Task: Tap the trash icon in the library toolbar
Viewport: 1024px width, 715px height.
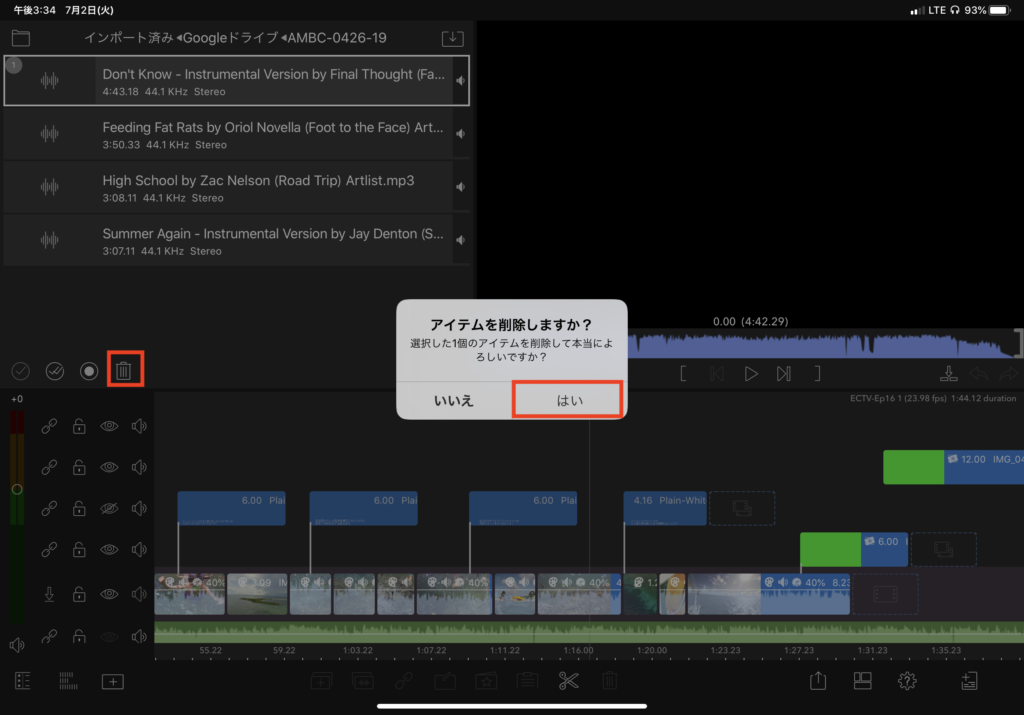Action: click(x=124, y=370)
